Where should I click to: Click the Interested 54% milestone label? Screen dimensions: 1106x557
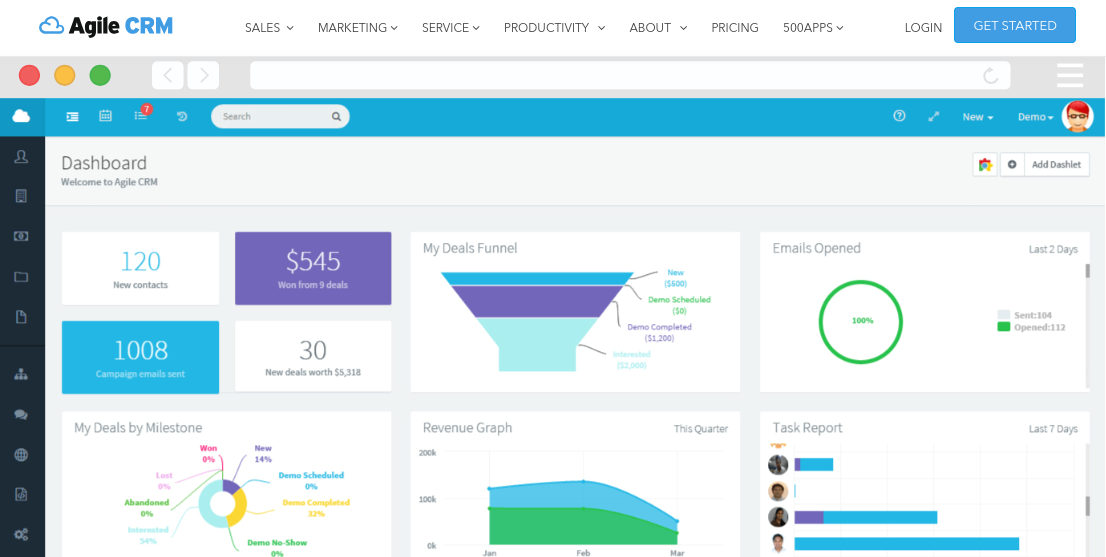coord(148,535)
